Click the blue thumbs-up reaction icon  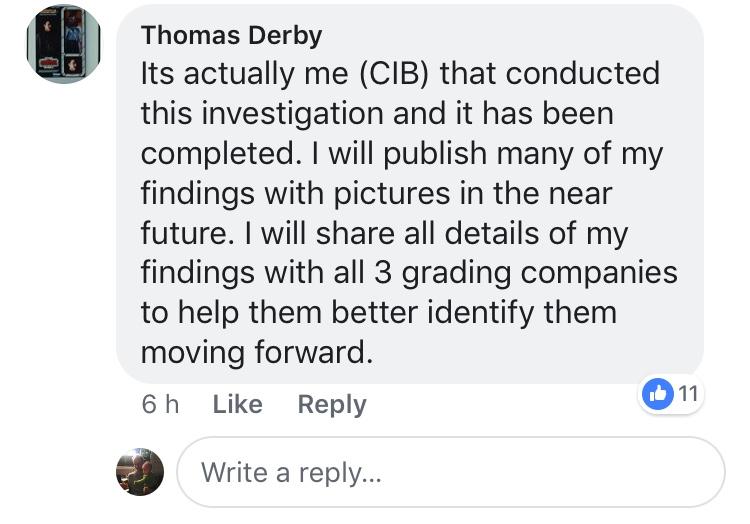click(x=658, y=394)
